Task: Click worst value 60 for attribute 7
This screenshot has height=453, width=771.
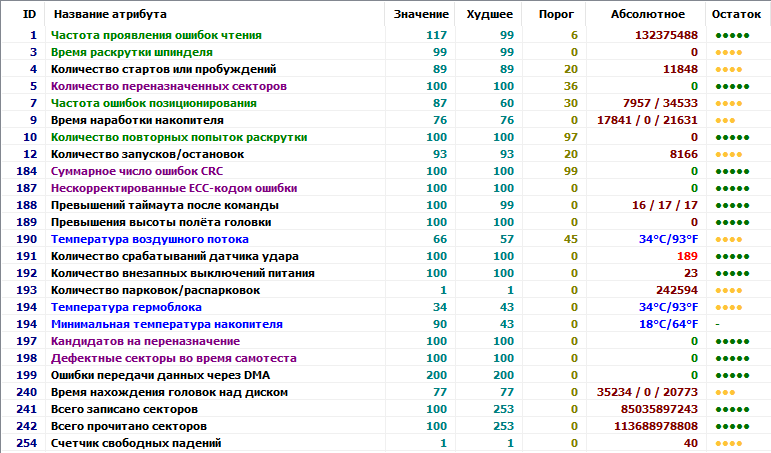Action: click(x=506, y=103)
